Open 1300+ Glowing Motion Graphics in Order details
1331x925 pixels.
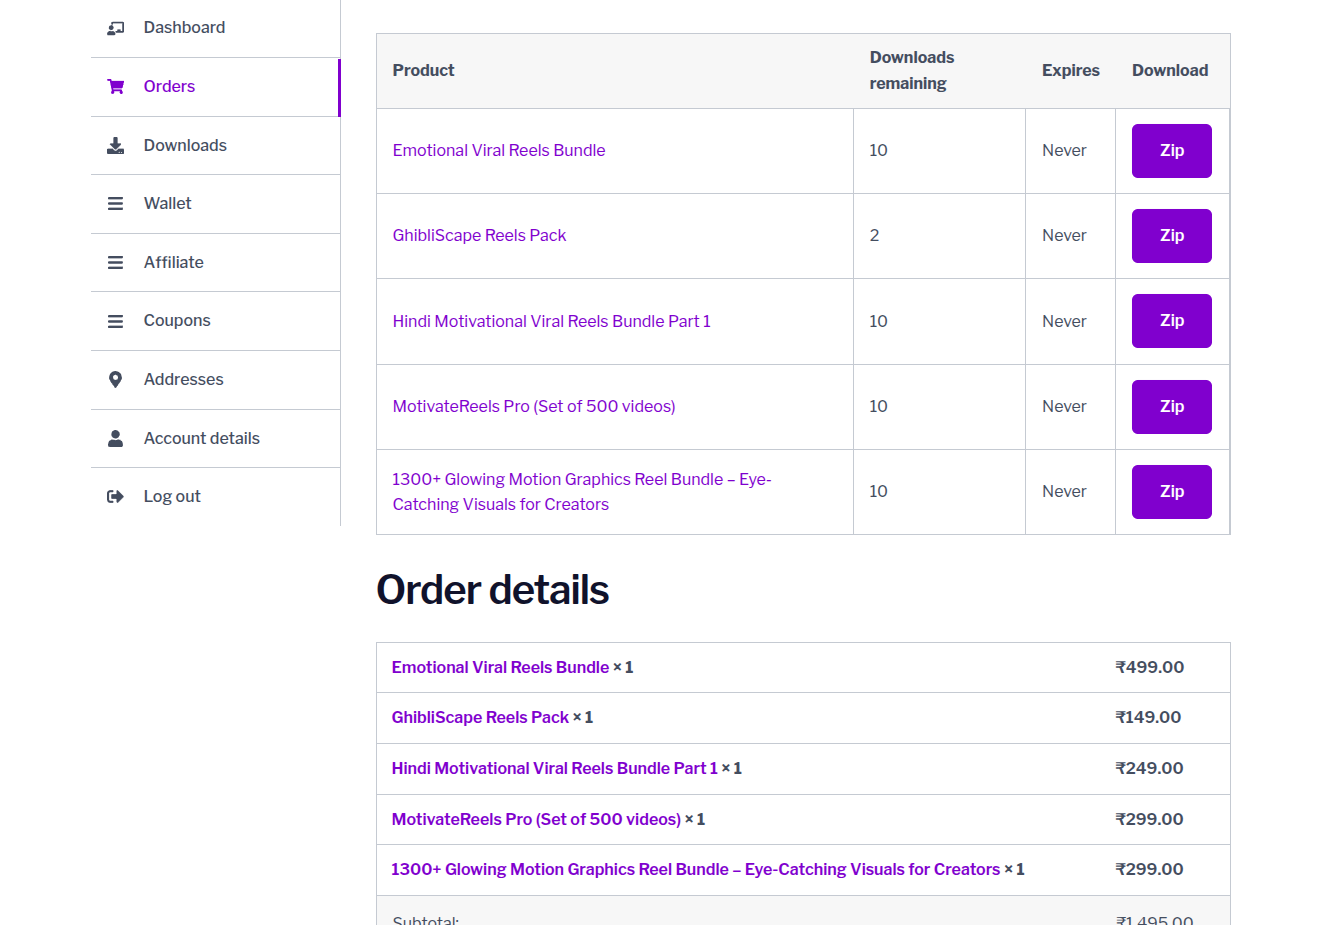coord(695,869)
